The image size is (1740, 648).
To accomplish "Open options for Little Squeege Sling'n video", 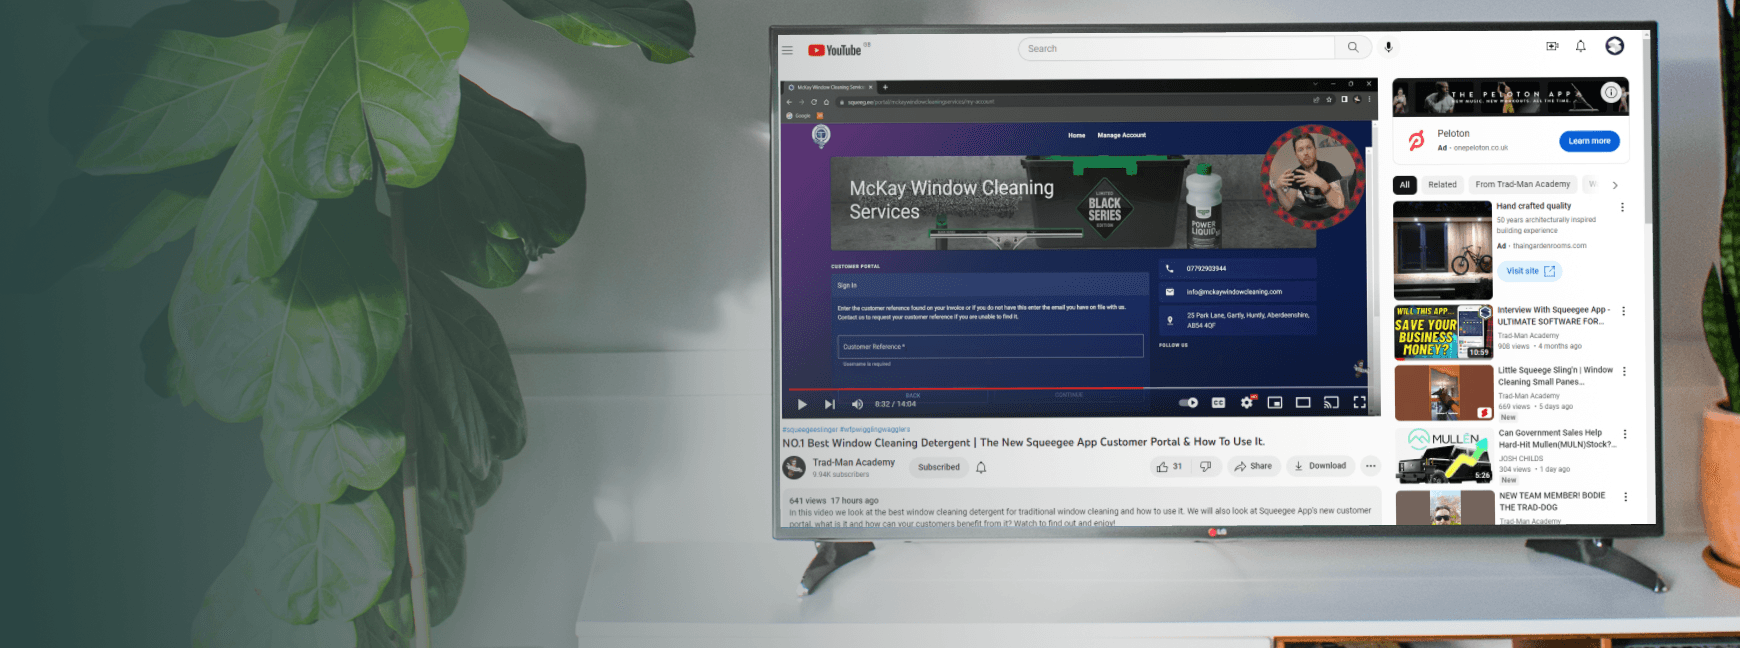I will point(1624,372).
